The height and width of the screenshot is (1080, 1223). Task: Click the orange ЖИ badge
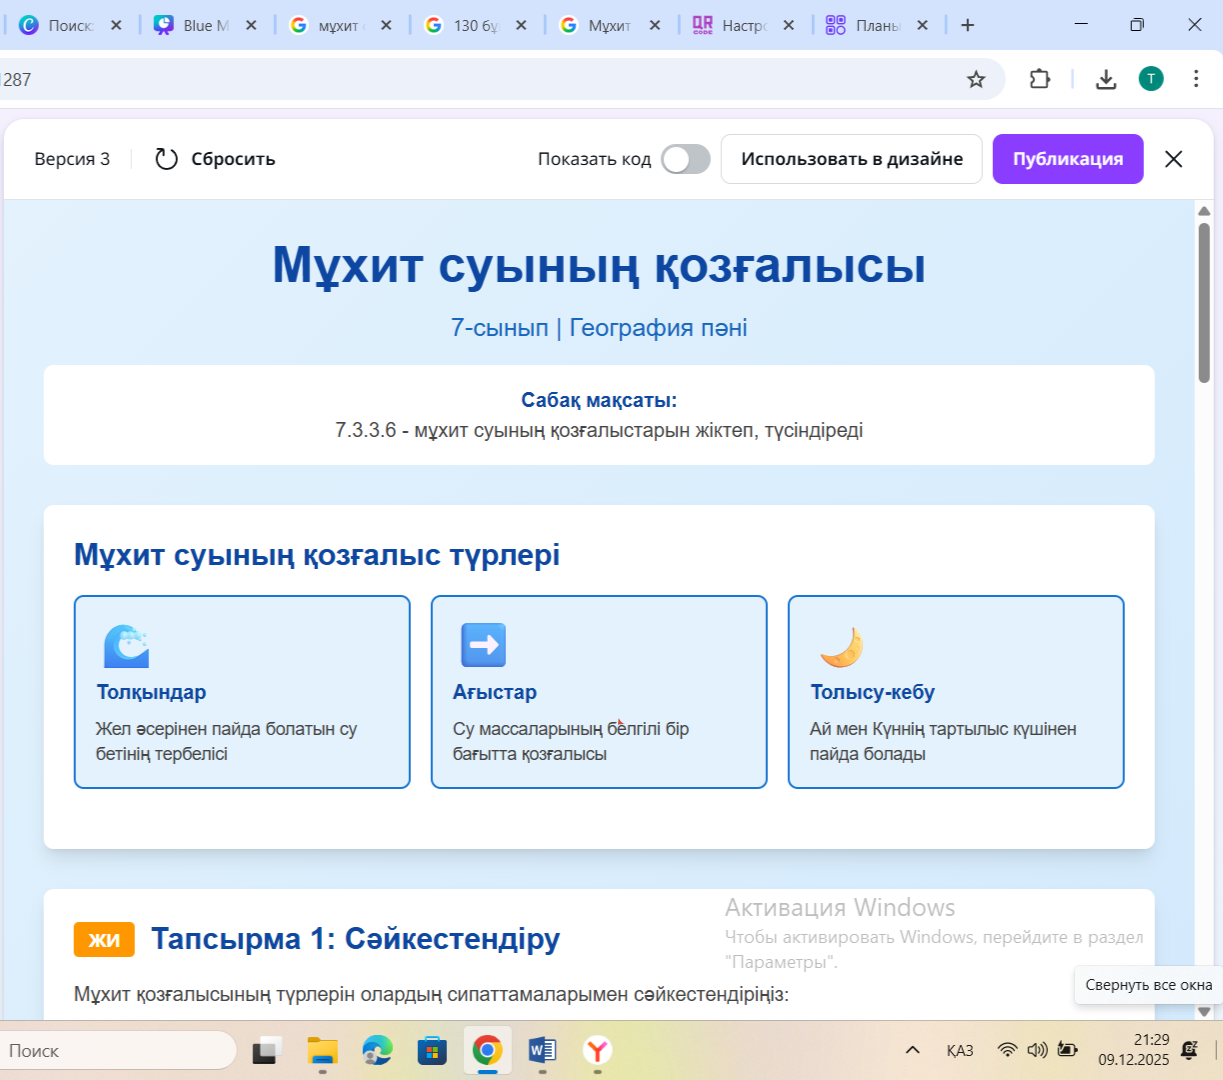tap(104, 939)
